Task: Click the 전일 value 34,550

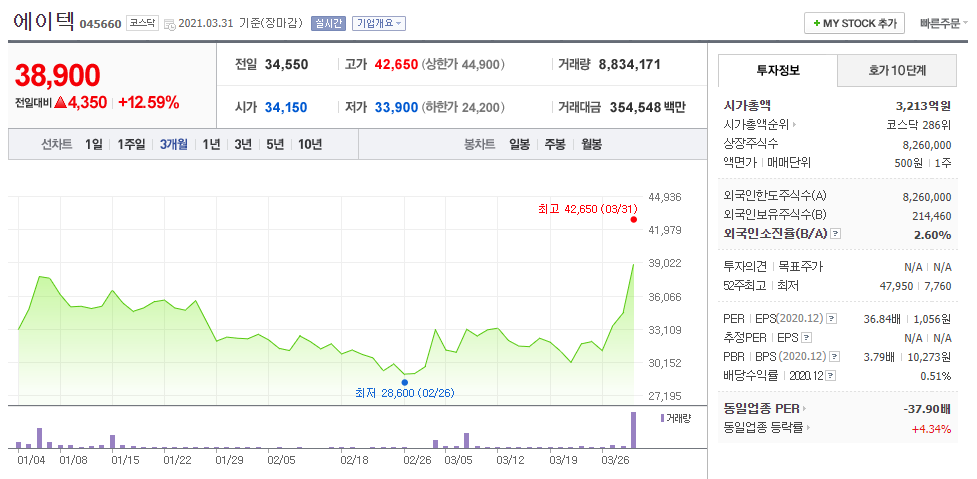Action: (287, 64)
